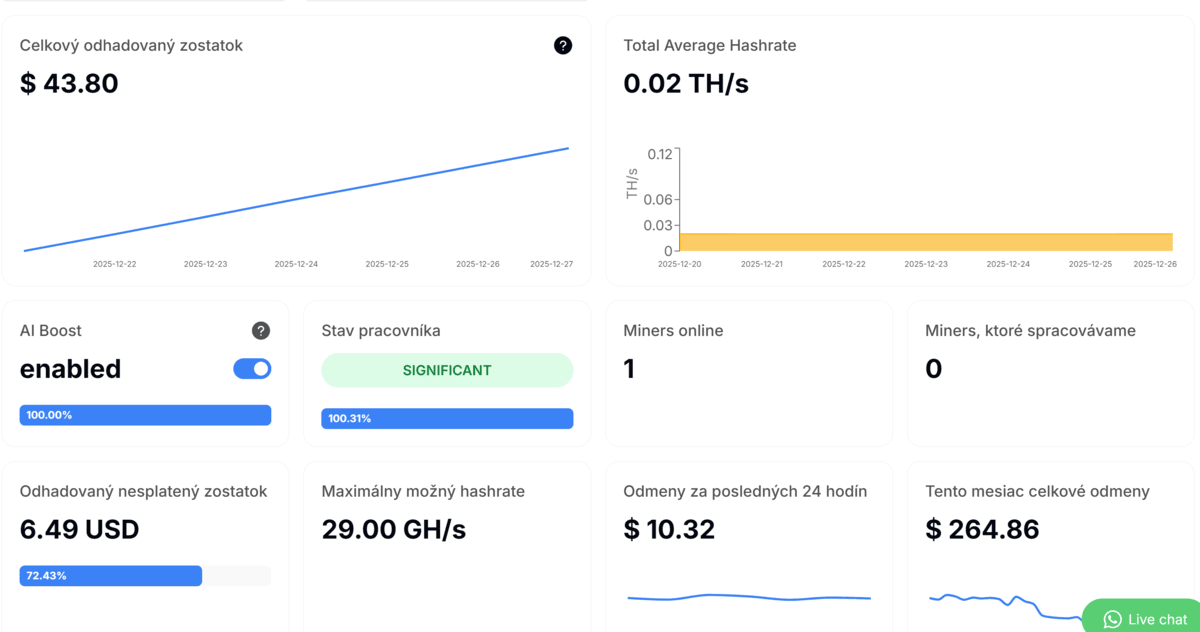Open the Live chat button

1145,619
